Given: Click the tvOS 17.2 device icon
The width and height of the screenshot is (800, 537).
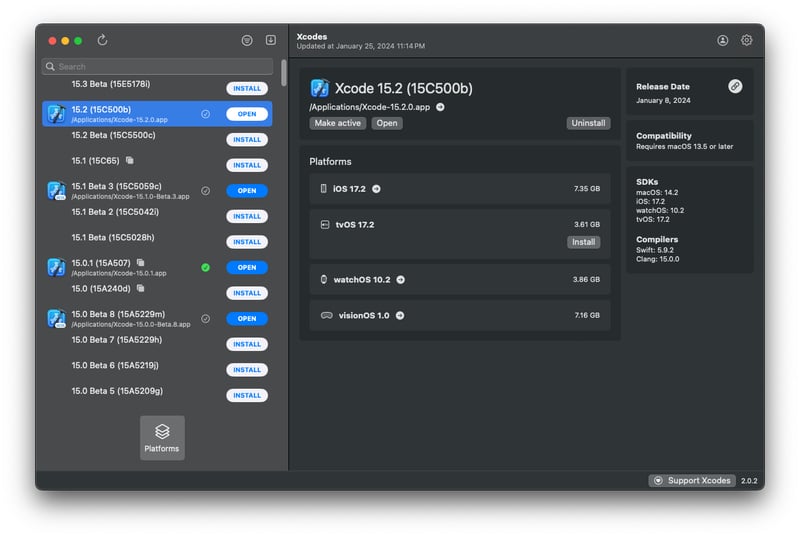Looking at the screenshot, I should (325, 224).
